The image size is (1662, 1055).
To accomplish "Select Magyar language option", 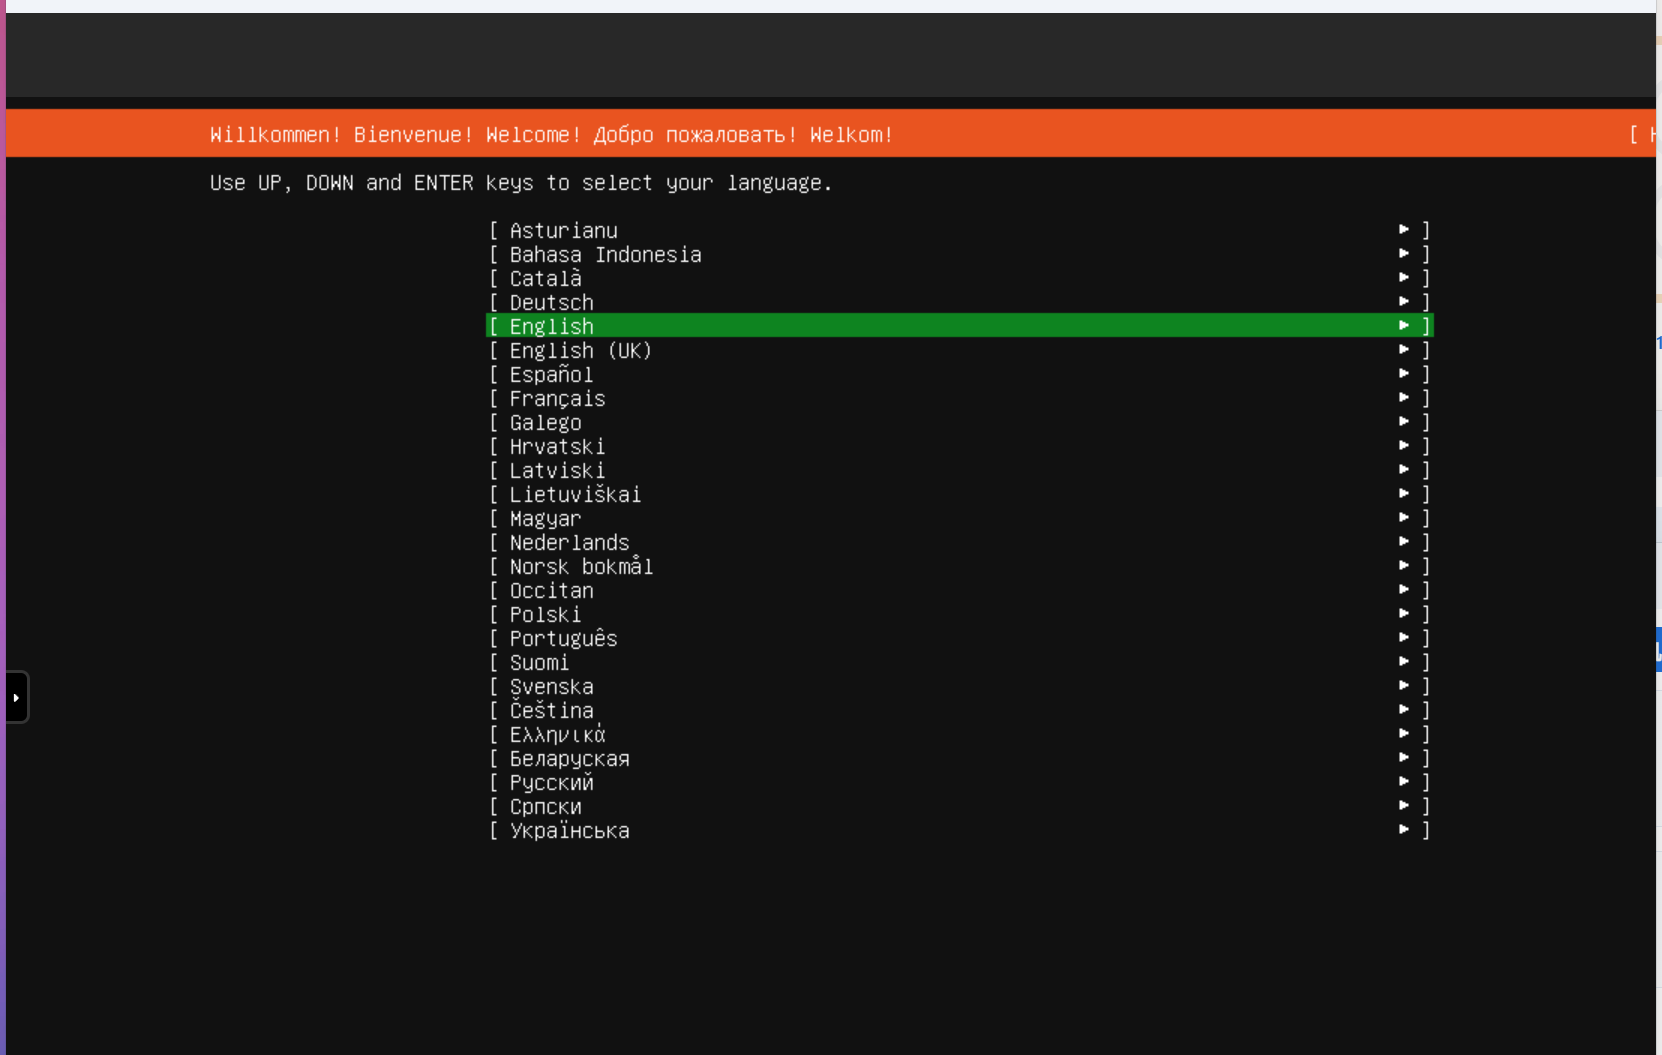I will (x=960, y=518).
